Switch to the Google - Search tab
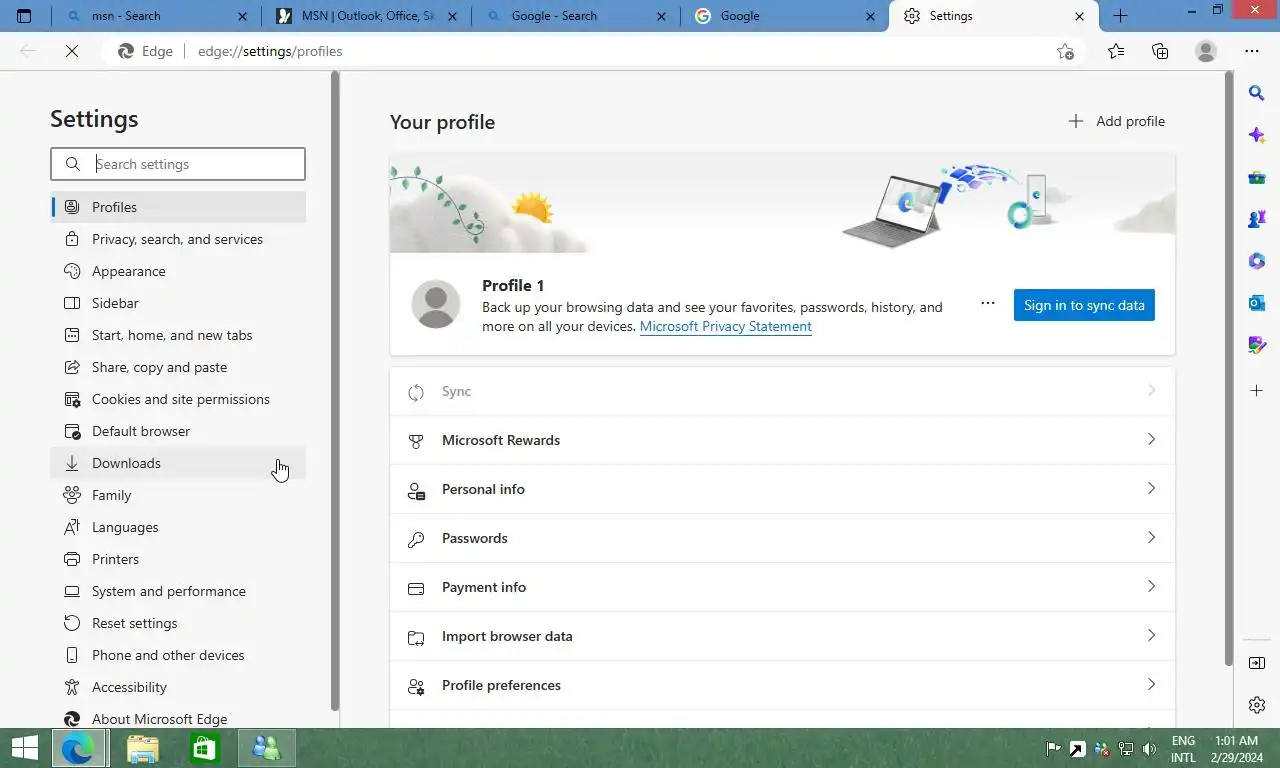This screenshot has width=1280, height=768. tap(577, 16)
